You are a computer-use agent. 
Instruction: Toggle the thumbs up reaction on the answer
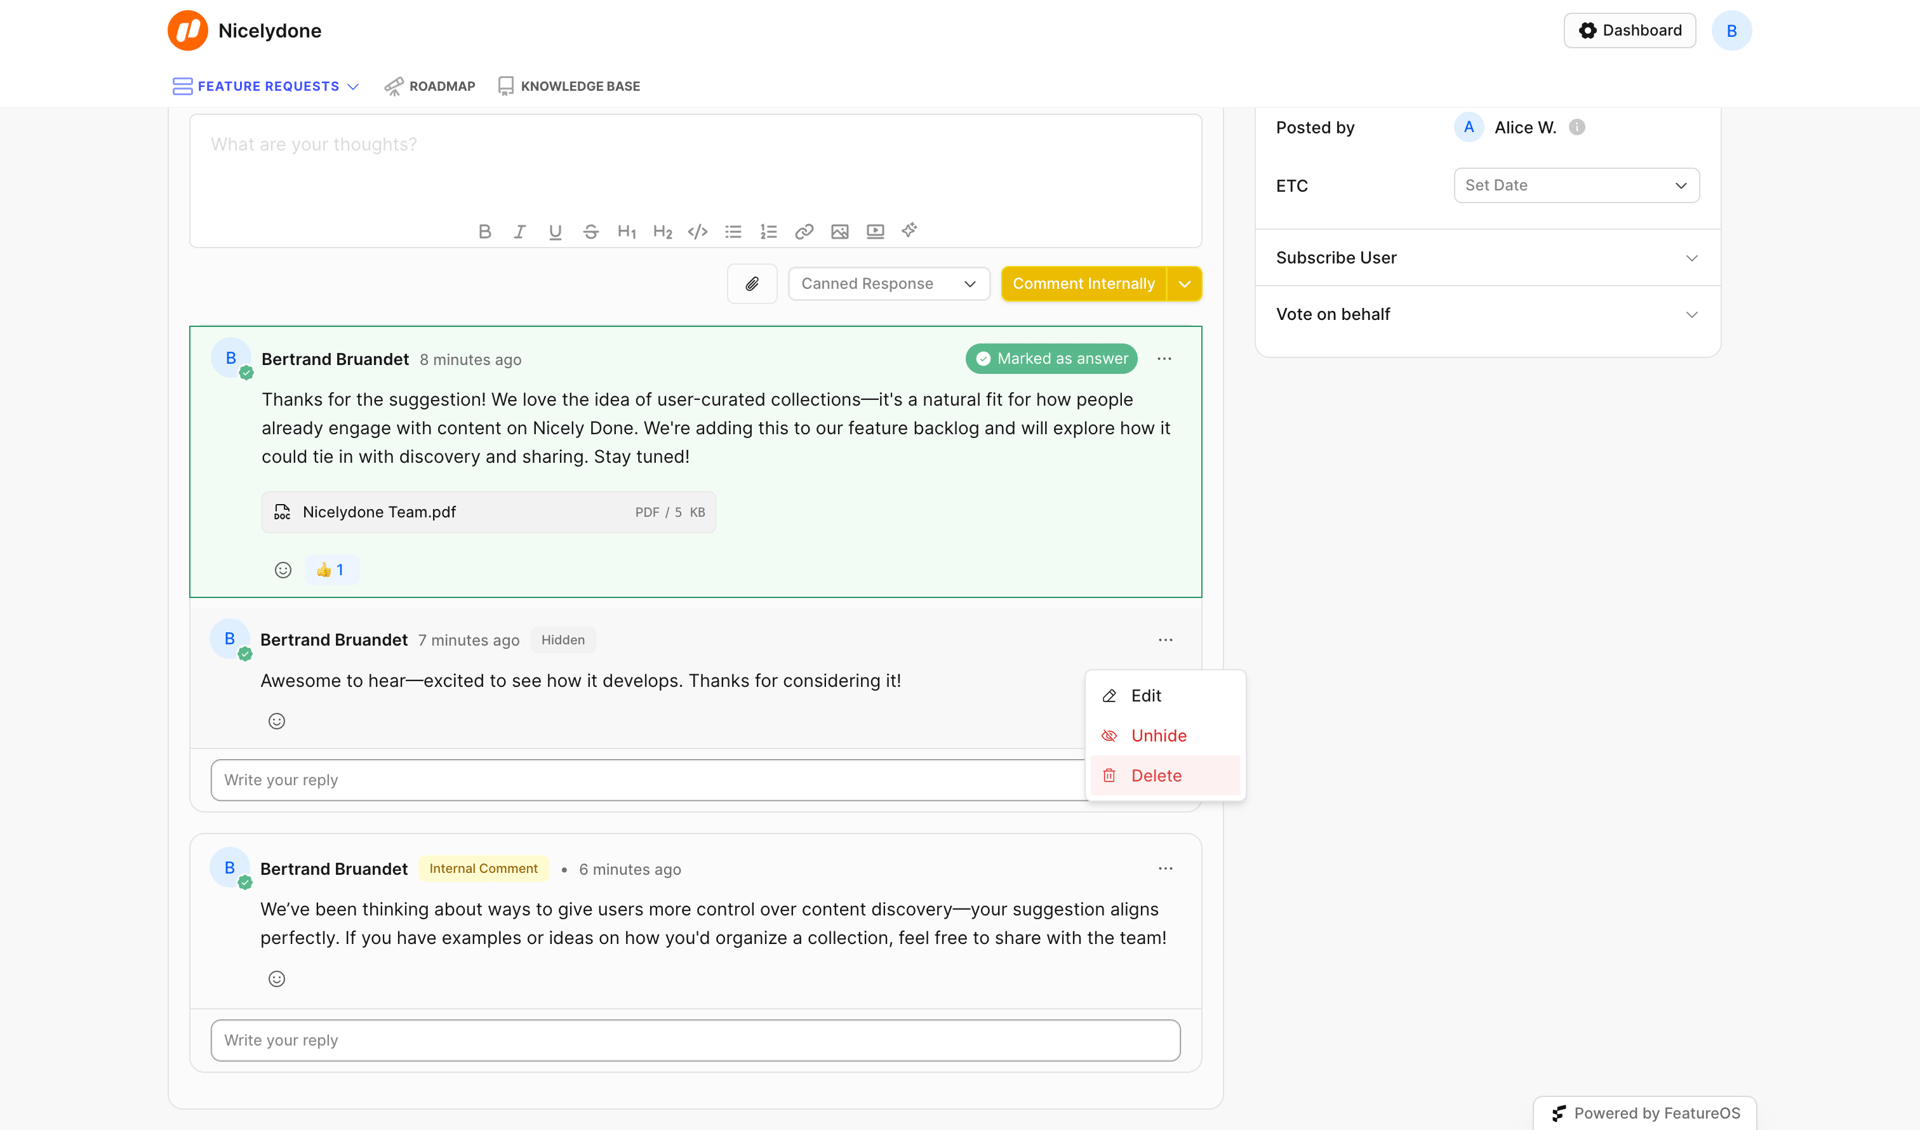(331, 569)
